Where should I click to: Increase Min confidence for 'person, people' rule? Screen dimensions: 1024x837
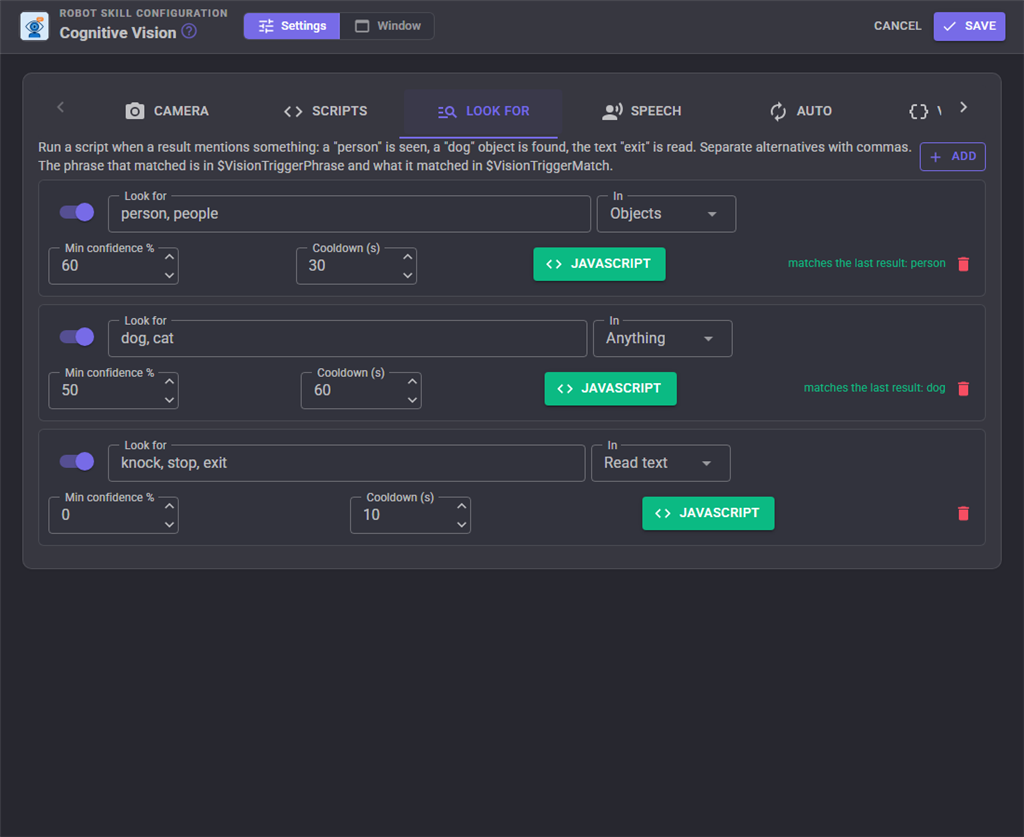(x=169, y=257)
